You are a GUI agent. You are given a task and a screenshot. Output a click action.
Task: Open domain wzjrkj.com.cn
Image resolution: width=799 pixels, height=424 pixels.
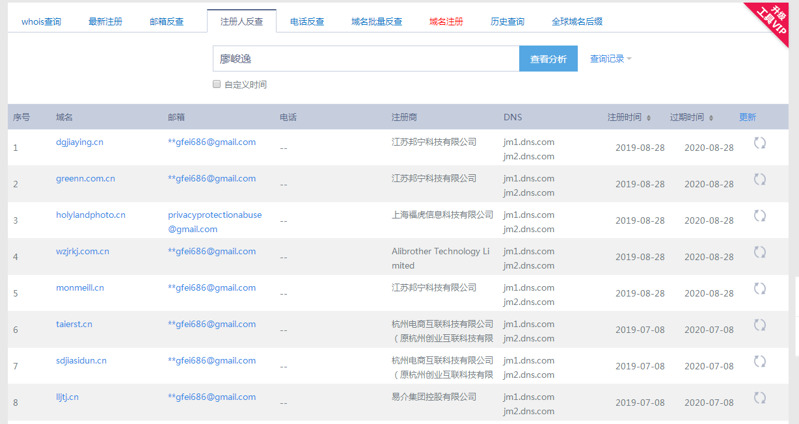tap(83, 251)
